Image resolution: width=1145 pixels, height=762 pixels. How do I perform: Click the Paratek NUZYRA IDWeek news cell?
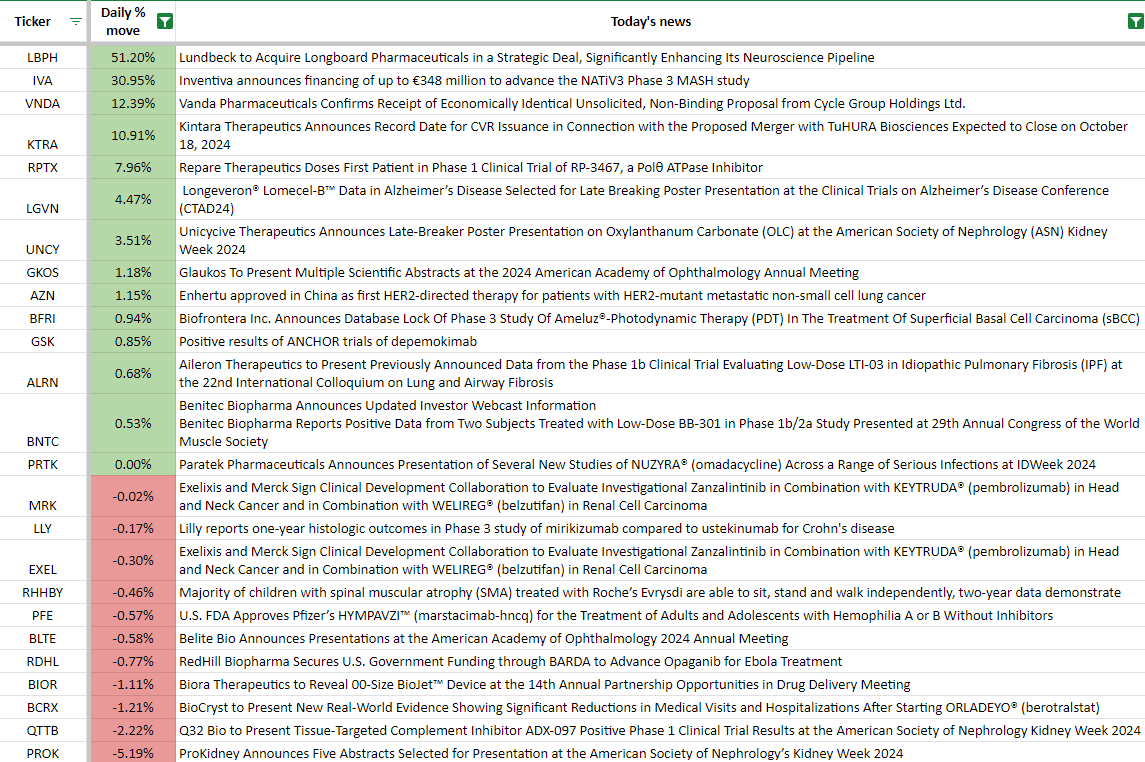(x=660, y=464)
